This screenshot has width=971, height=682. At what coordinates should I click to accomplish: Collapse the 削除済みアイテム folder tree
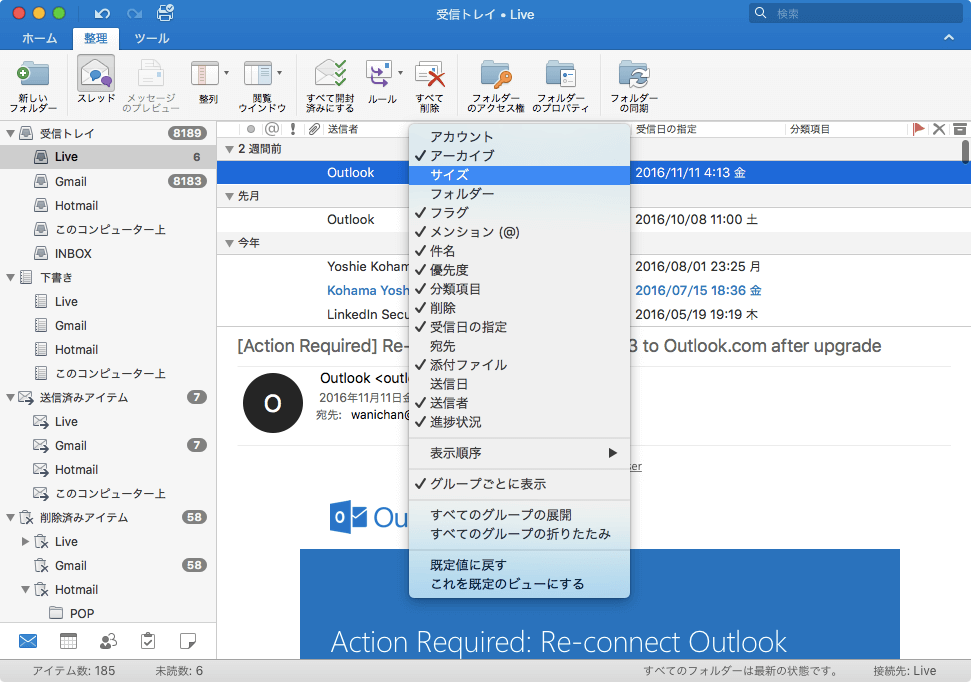[10, 517]
